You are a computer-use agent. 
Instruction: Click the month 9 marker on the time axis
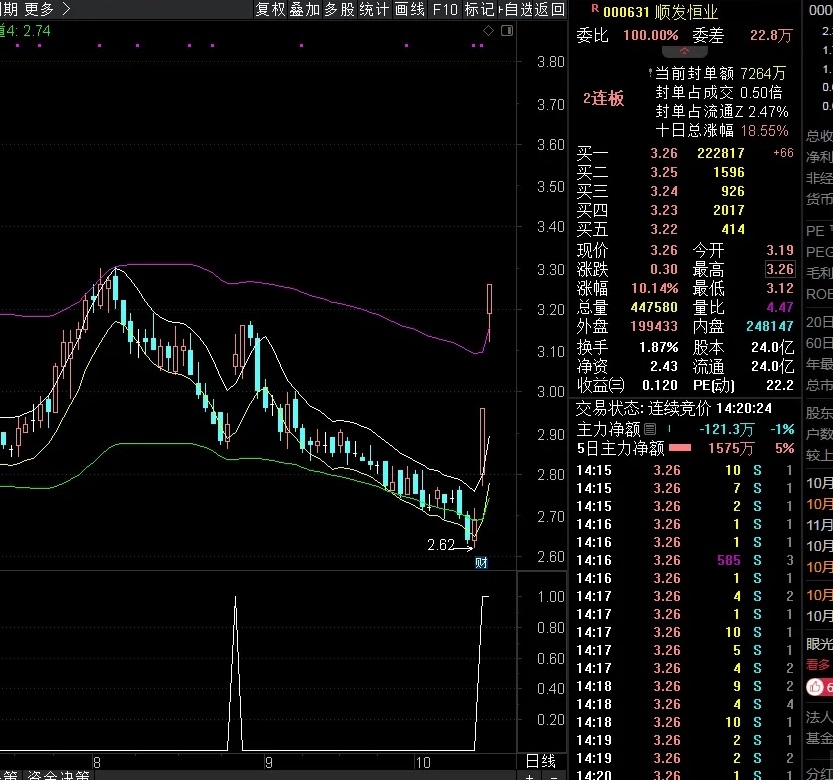click(x=269, y=763)
